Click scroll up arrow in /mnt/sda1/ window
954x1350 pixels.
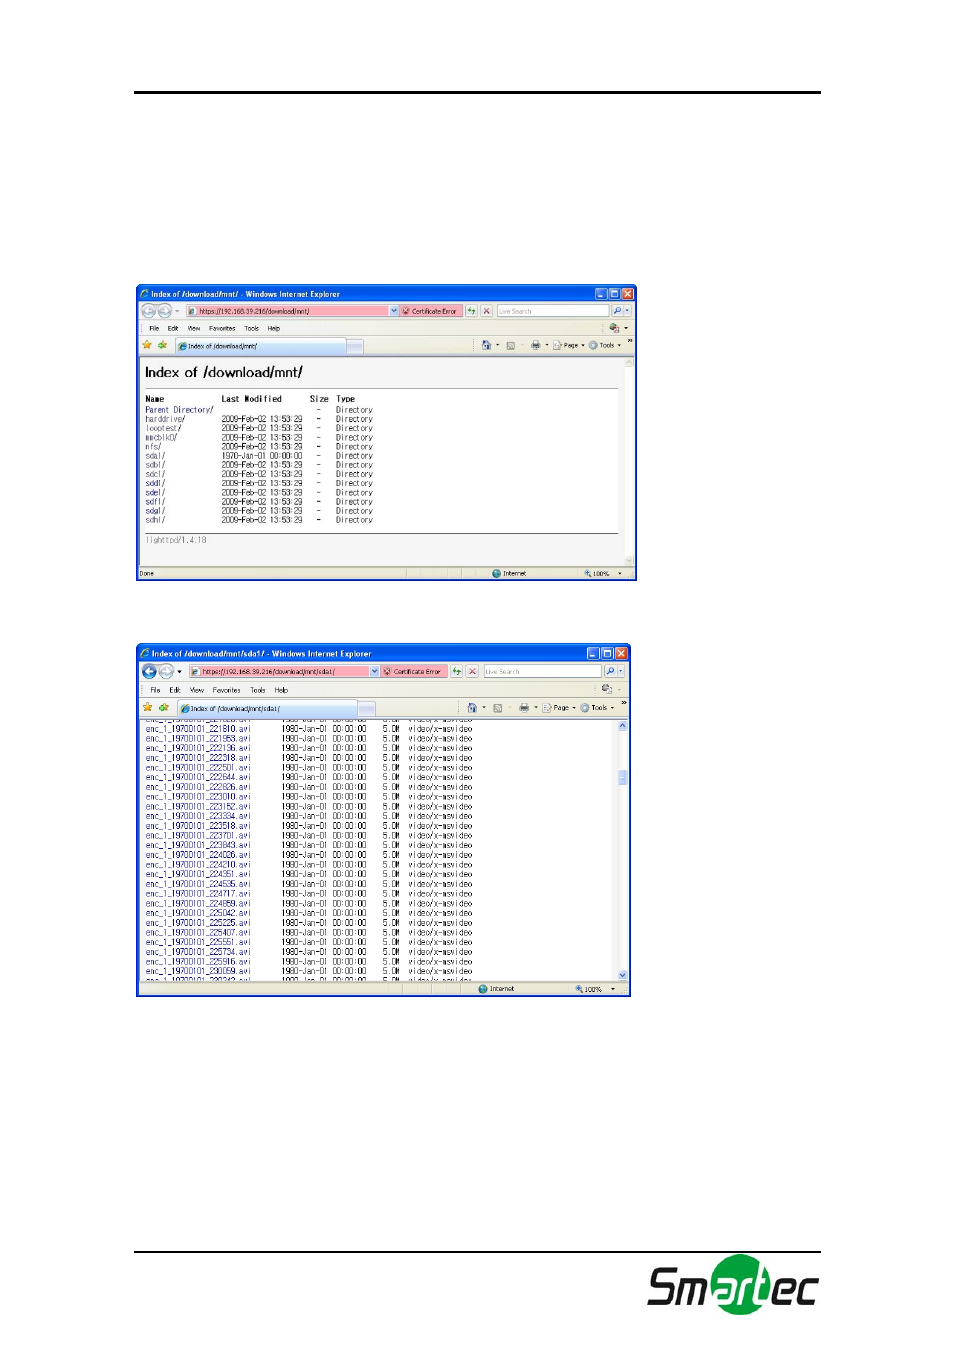click(623, 726)
